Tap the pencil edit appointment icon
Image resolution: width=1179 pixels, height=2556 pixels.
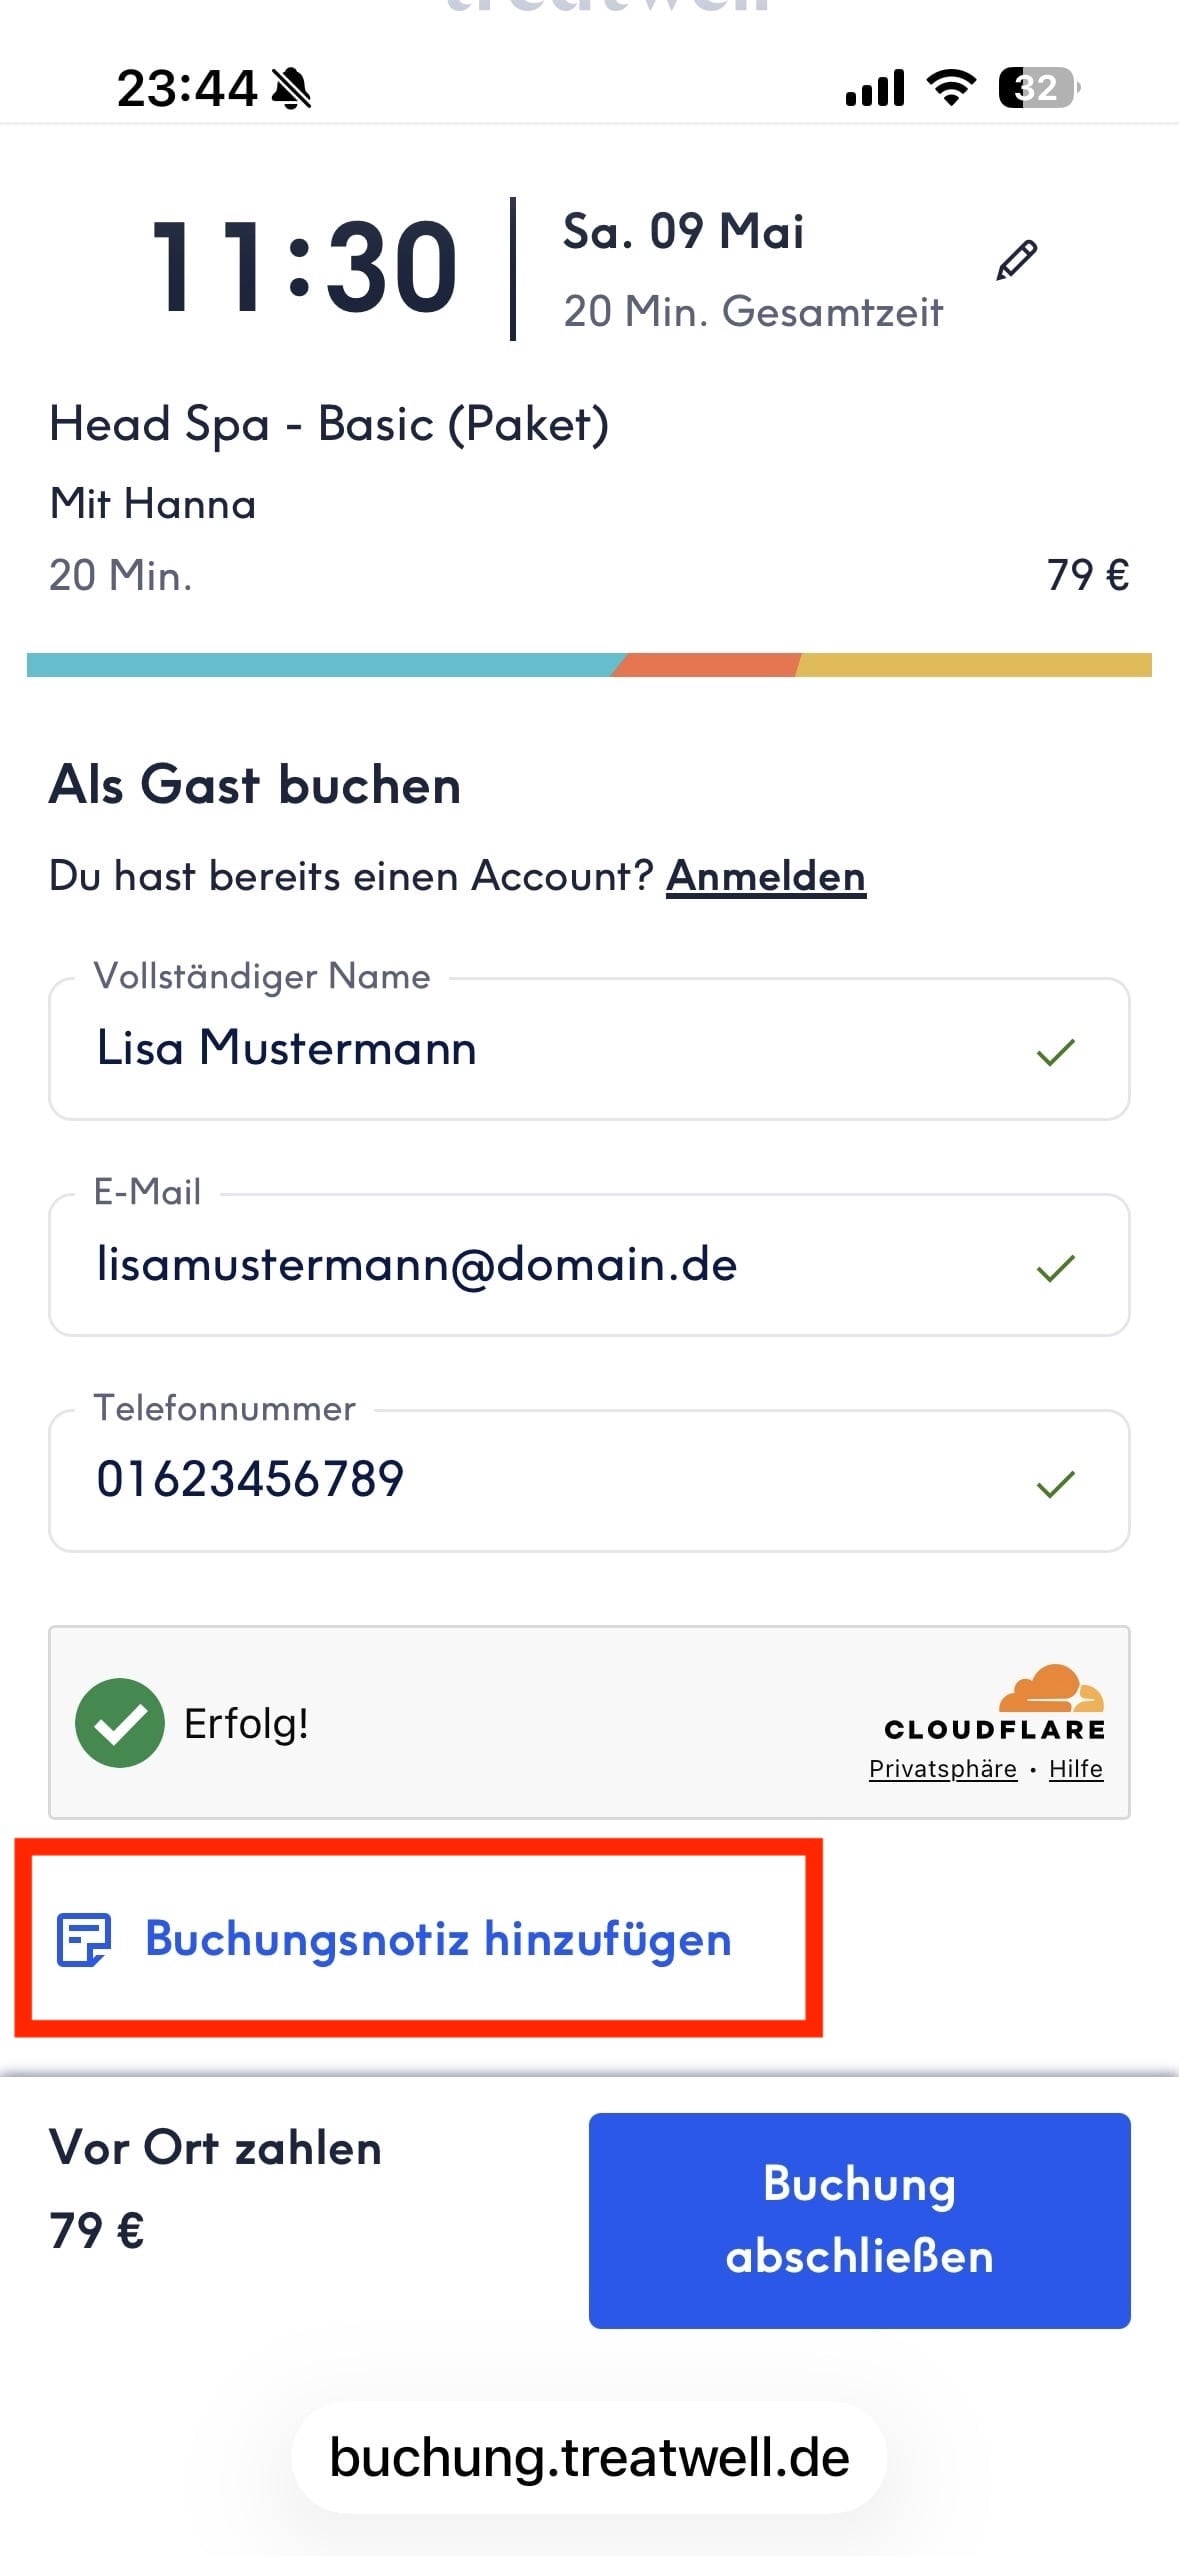[1016, 261]
